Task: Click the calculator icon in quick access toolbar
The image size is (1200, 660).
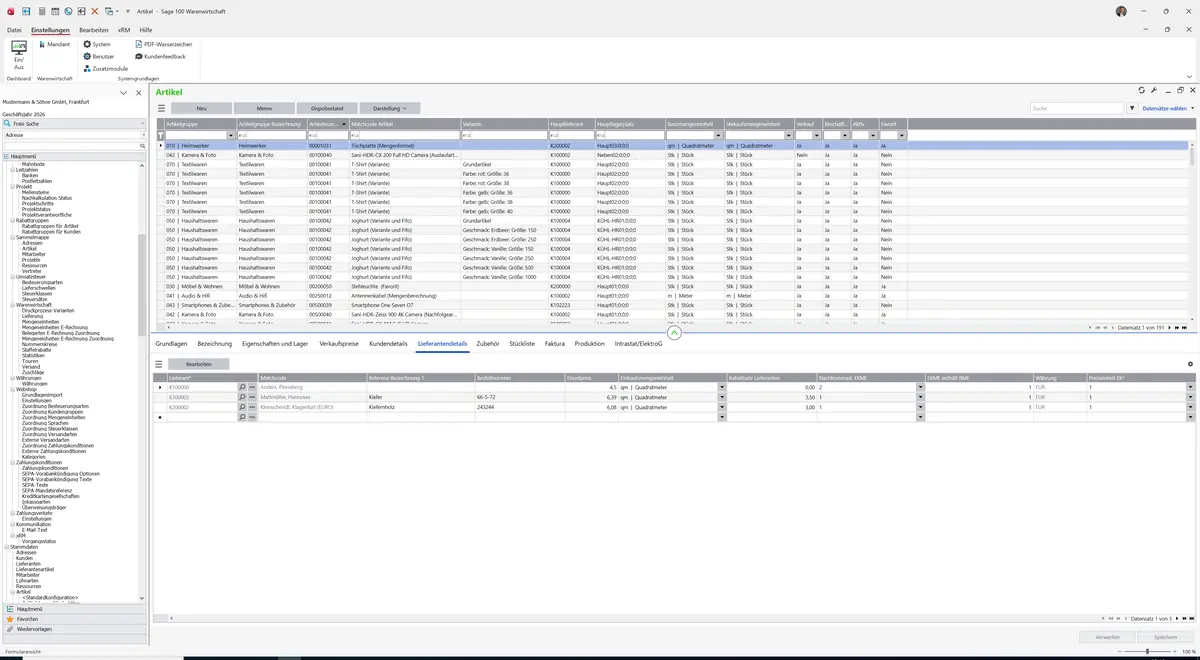Action: (42, 11)
